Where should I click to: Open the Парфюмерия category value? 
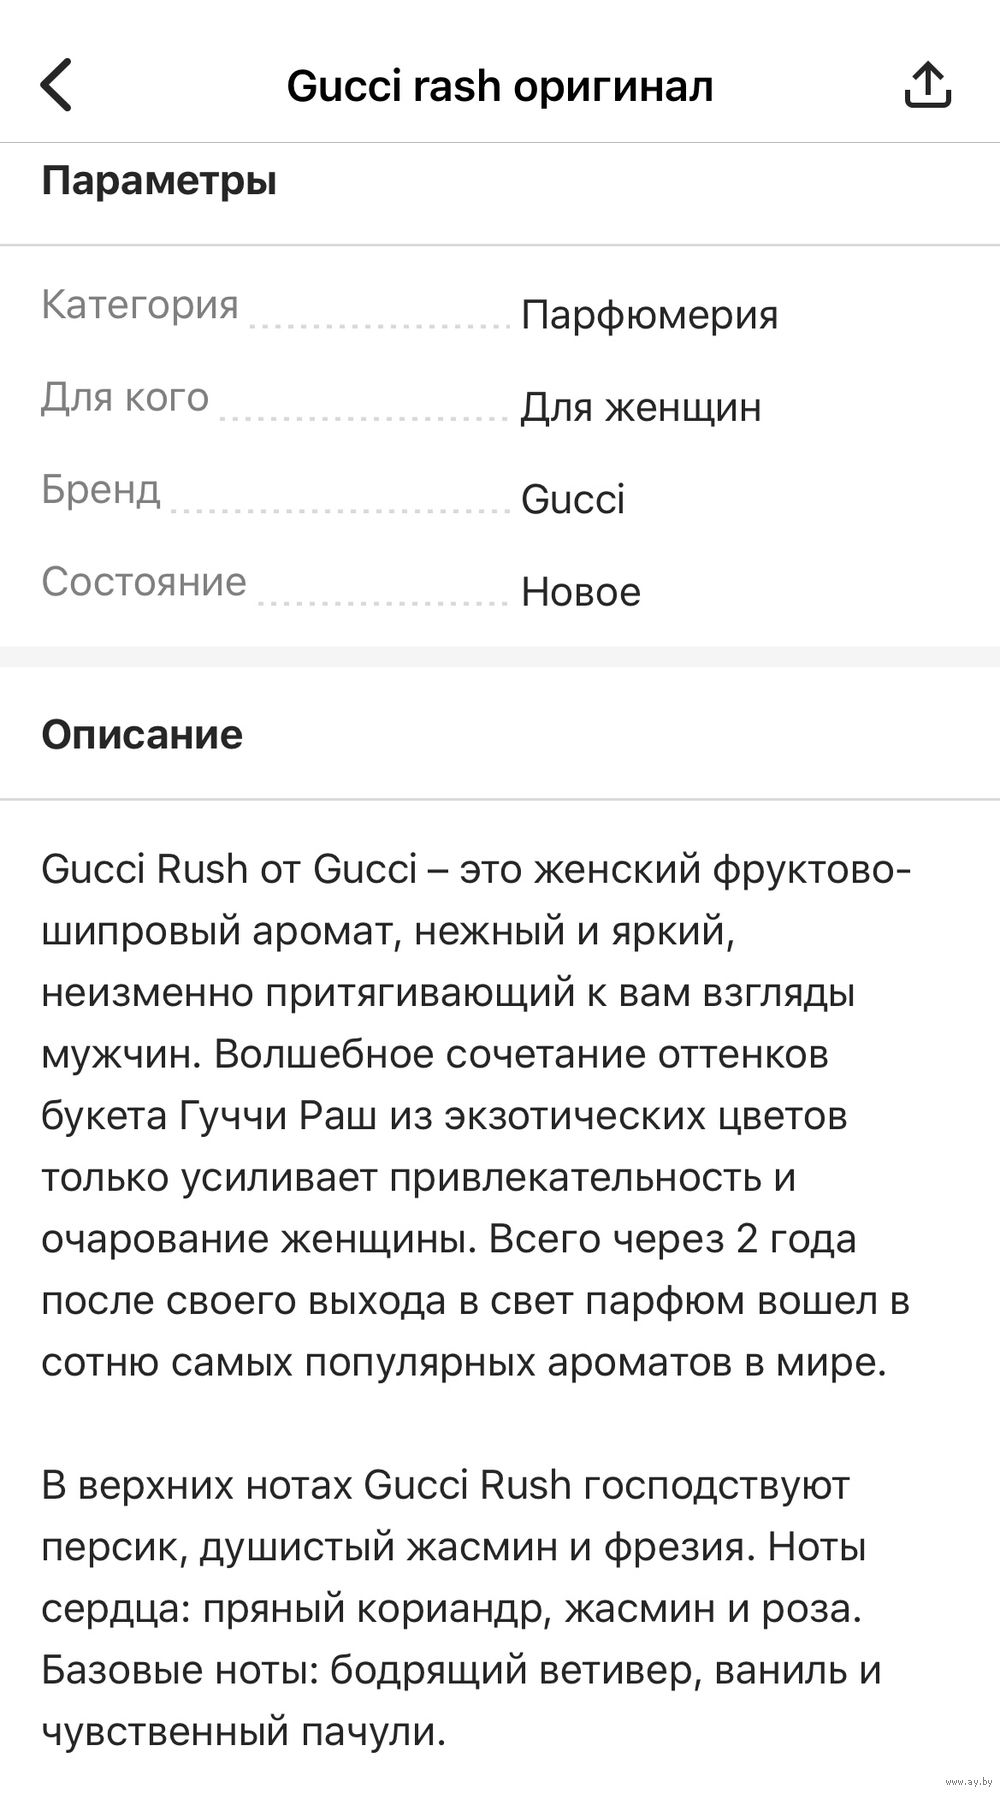click(649, 315)
